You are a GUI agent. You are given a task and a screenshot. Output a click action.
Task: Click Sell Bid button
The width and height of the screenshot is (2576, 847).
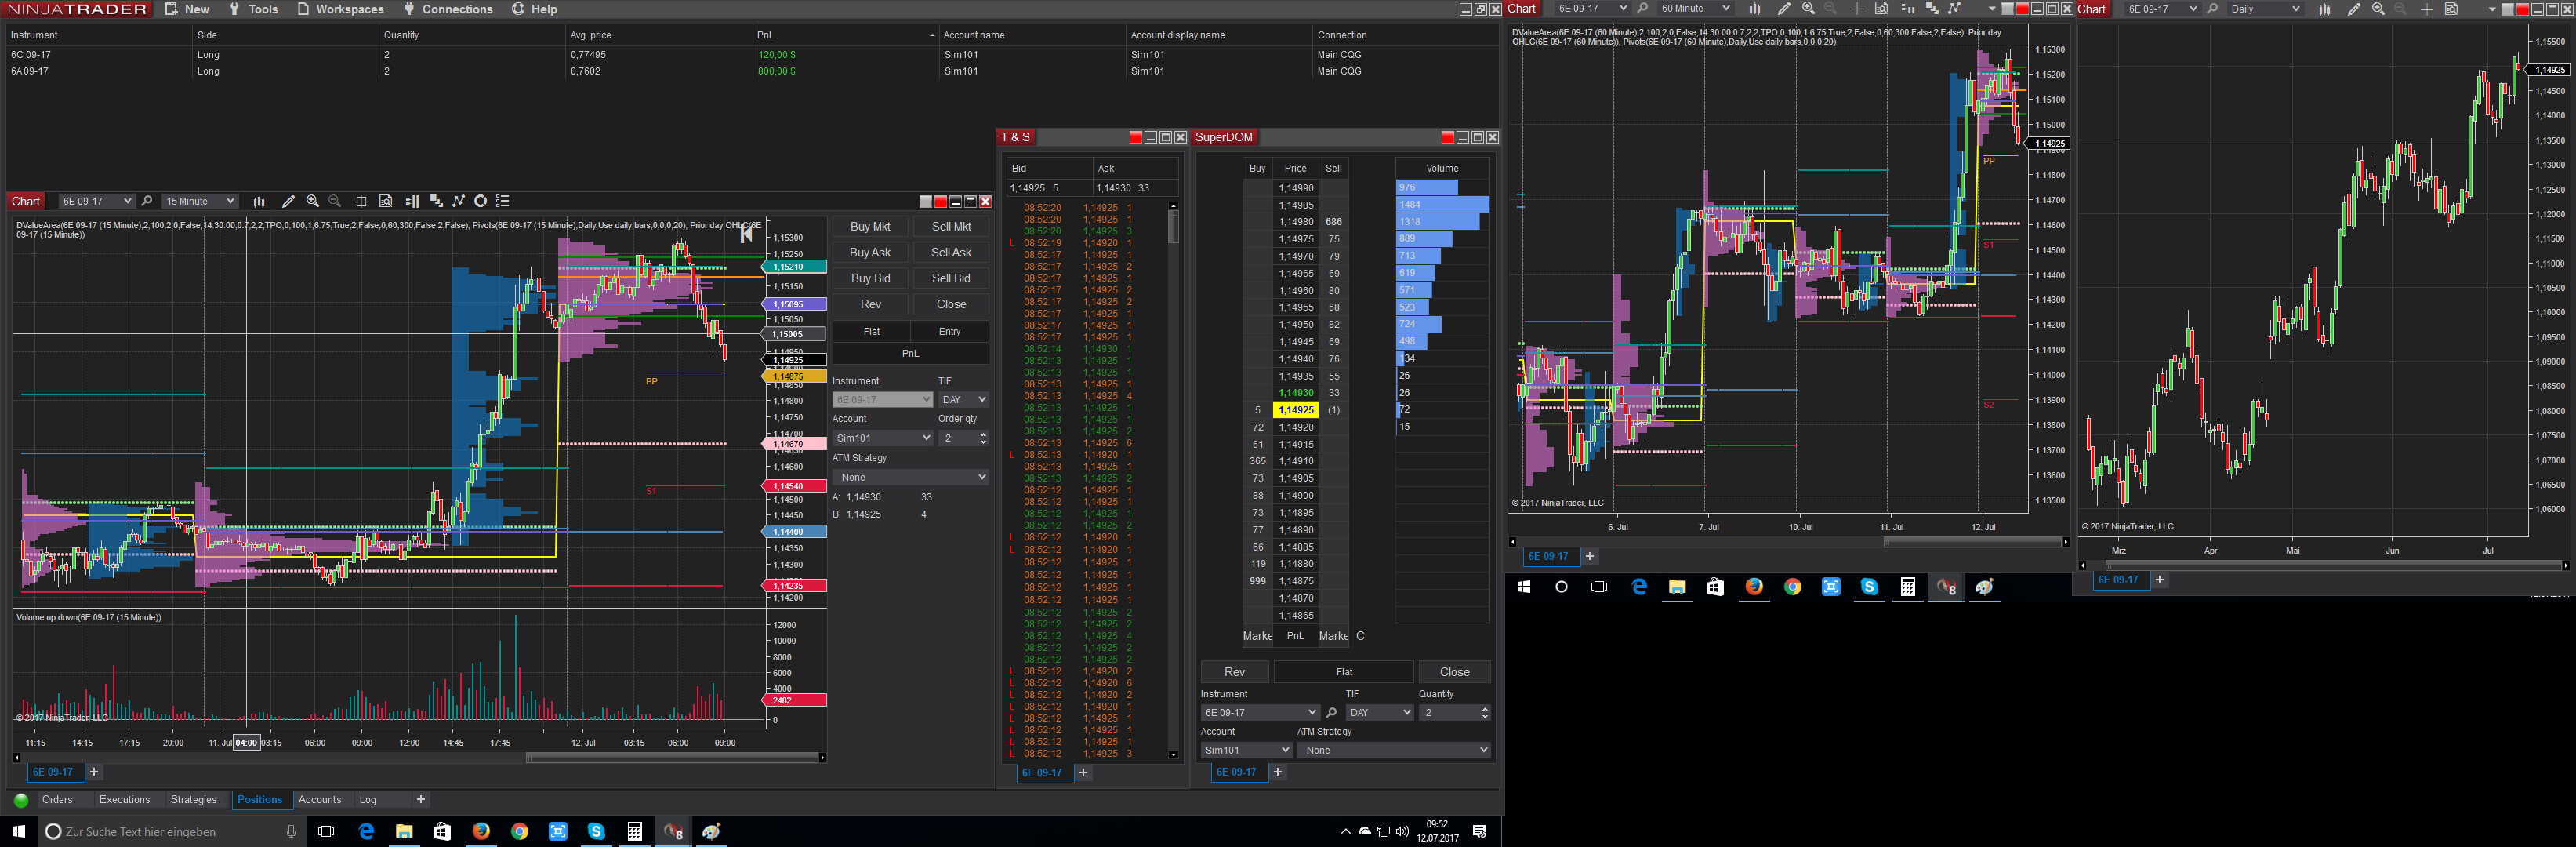(951, 279)
